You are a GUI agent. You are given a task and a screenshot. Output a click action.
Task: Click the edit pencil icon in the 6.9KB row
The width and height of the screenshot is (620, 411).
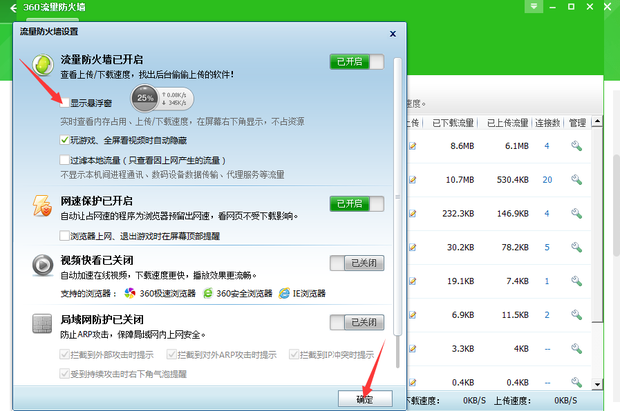pos(412,315)
